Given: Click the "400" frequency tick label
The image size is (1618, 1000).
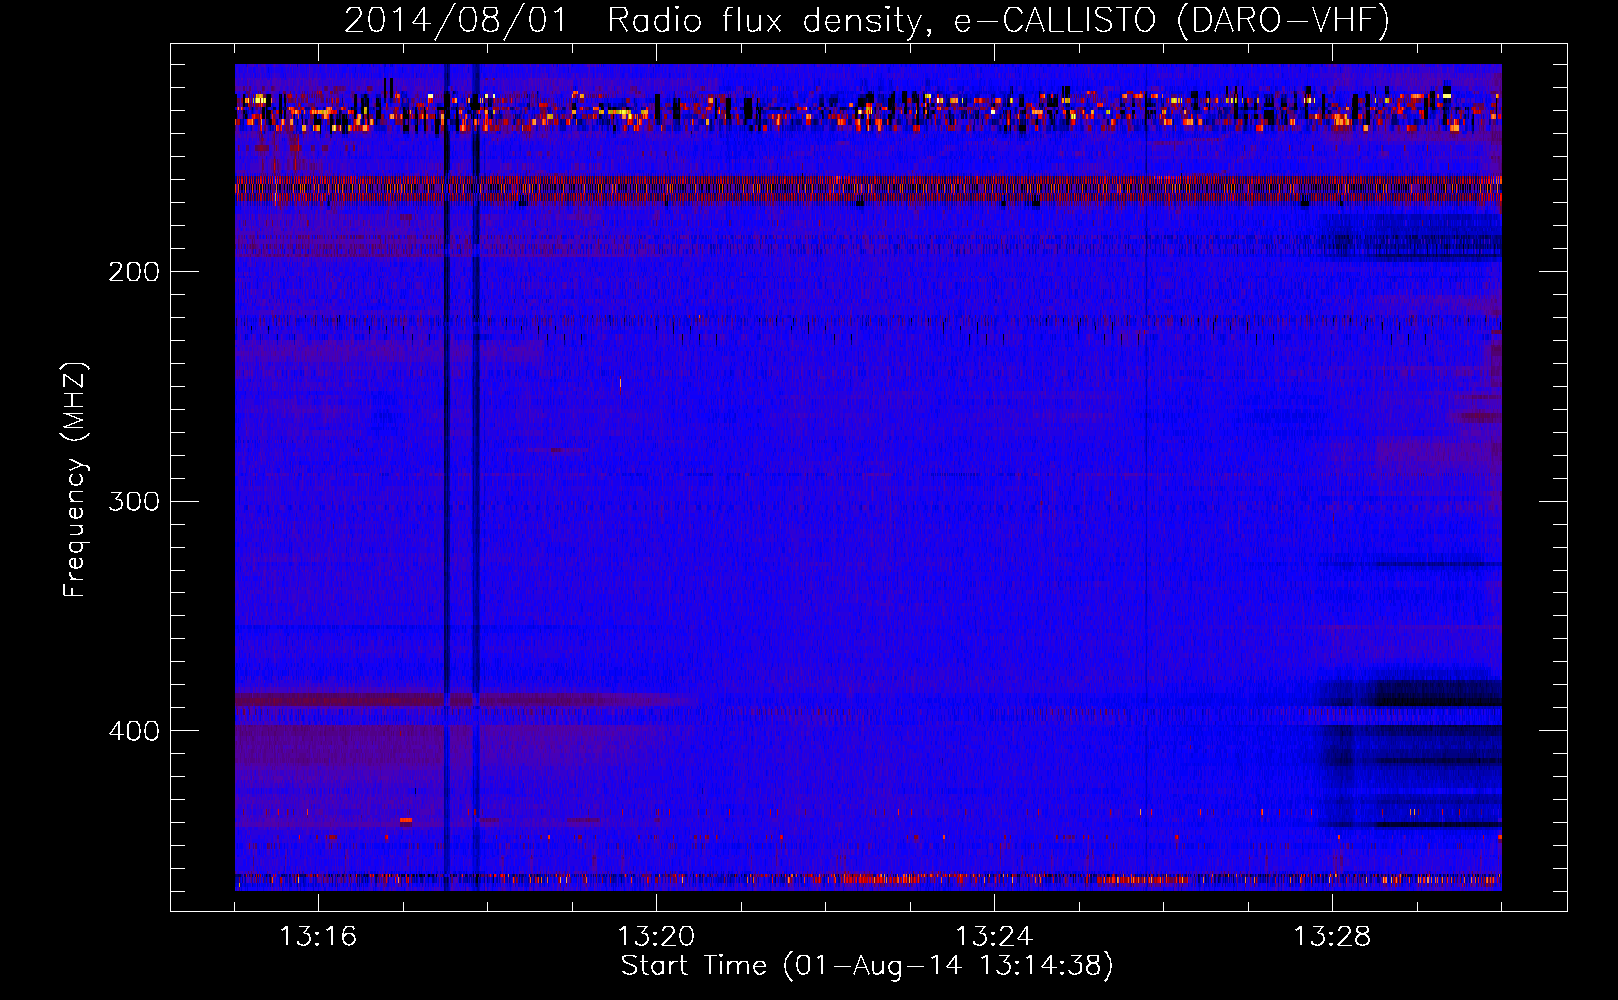Looking at the screenshot, I should [134, 731].
